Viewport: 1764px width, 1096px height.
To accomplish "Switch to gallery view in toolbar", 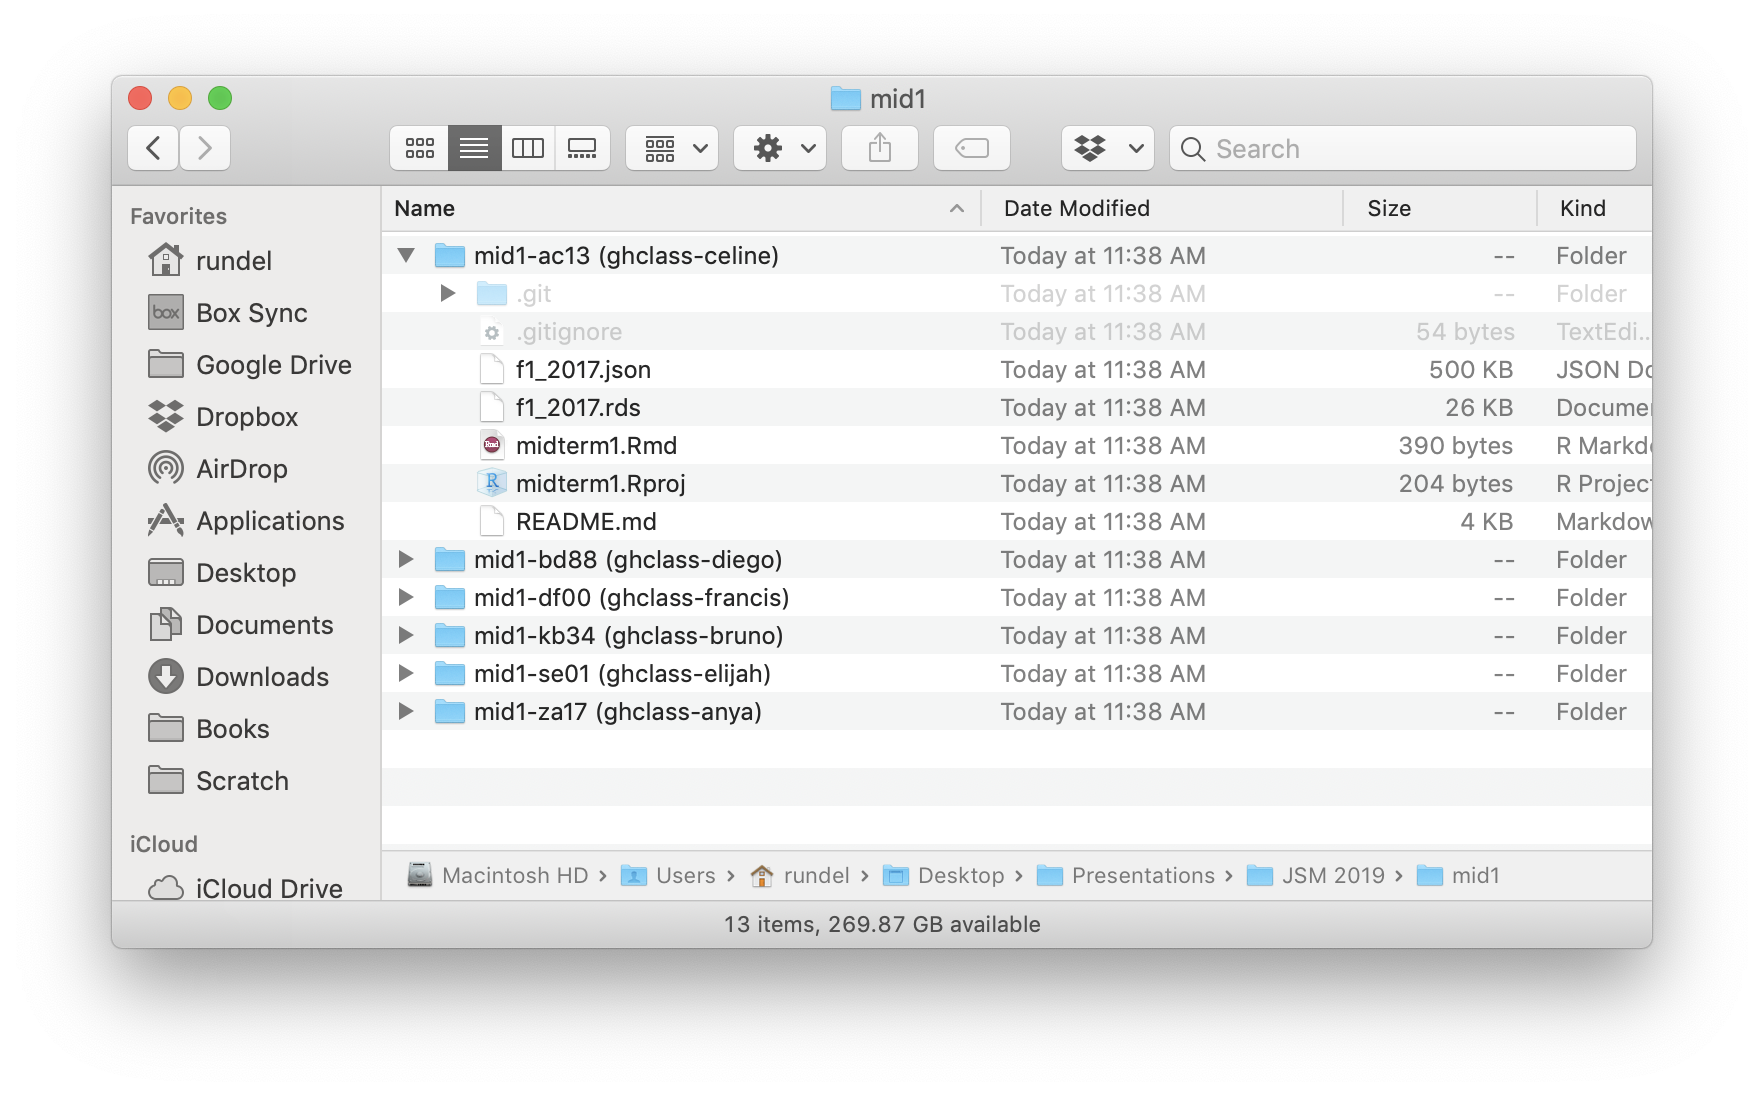I will [x=582, y=148].
